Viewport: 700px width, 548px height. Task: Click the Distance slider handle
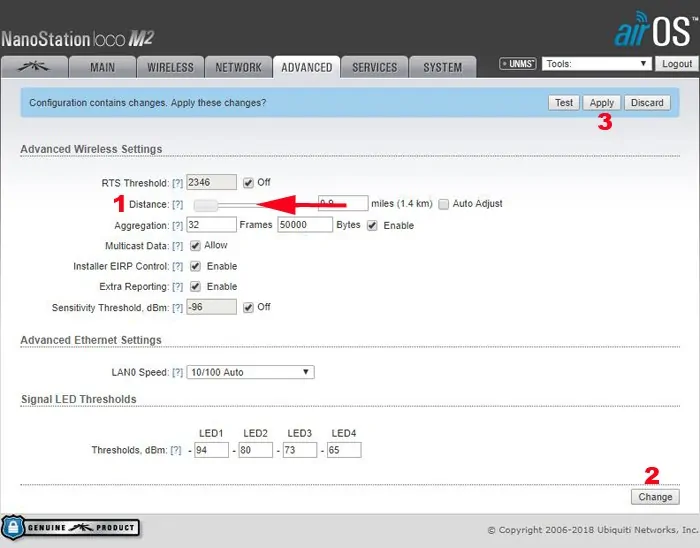206,205
